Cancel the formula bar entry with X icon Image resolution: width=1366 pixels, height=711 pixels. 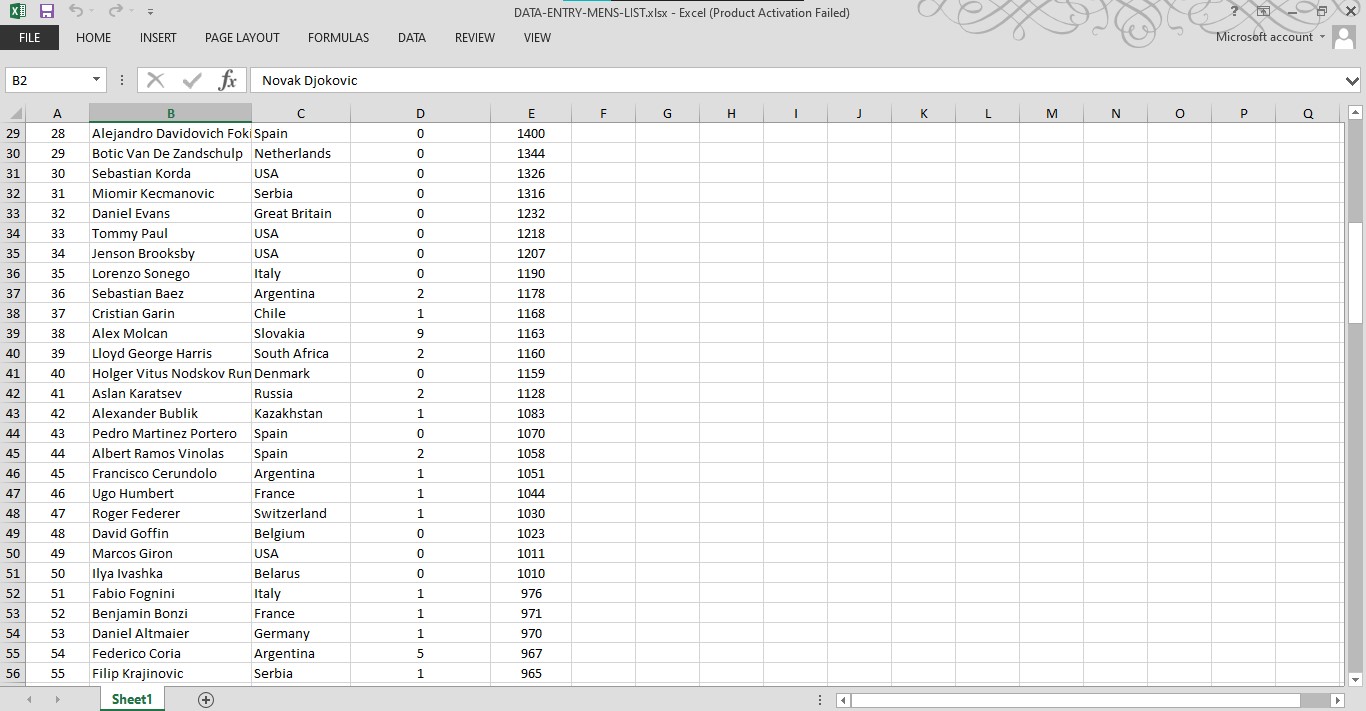click(x=155, y=80)
